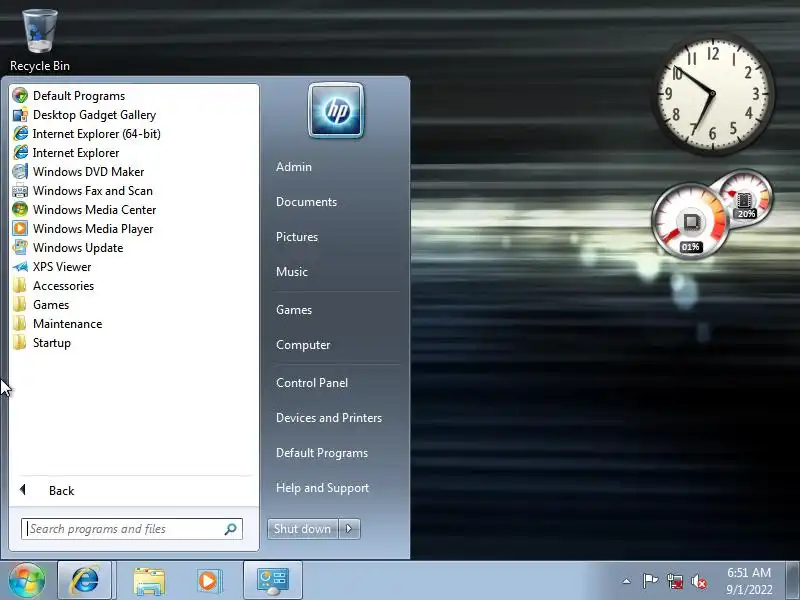Open Control Panel menu entry
Viewport: 800px width, 600px height.
[x=312, y=383]
